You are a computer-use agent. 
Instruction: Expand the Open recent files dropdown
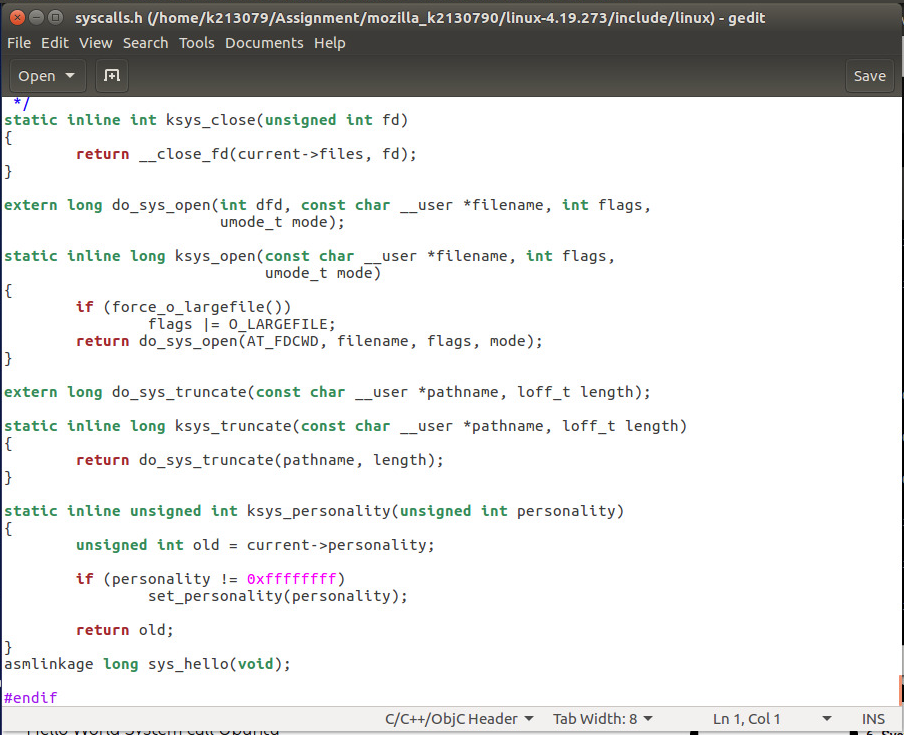pyautogui.click(x=68, y=75)
